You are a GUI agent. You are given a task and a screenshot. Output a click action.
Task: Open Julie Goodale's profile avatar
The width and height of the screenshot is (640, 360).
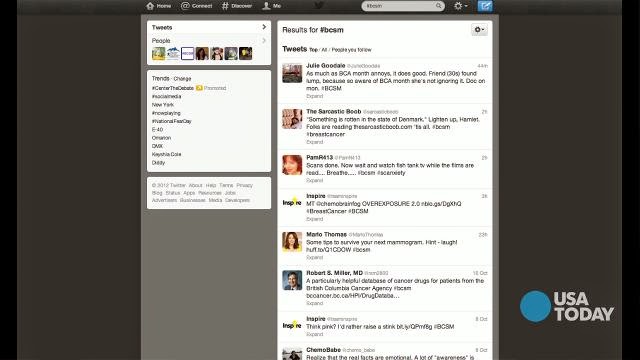(x=292, y=73)
